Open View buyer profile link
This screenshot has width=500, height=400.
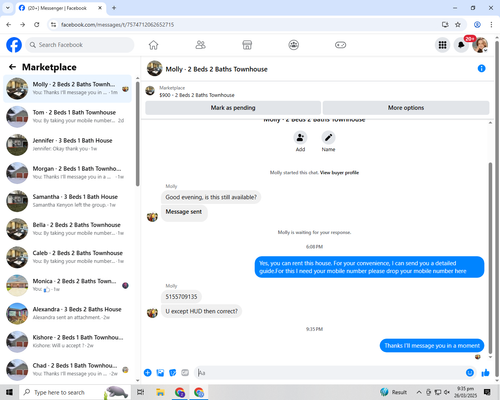tap(339, 173)
